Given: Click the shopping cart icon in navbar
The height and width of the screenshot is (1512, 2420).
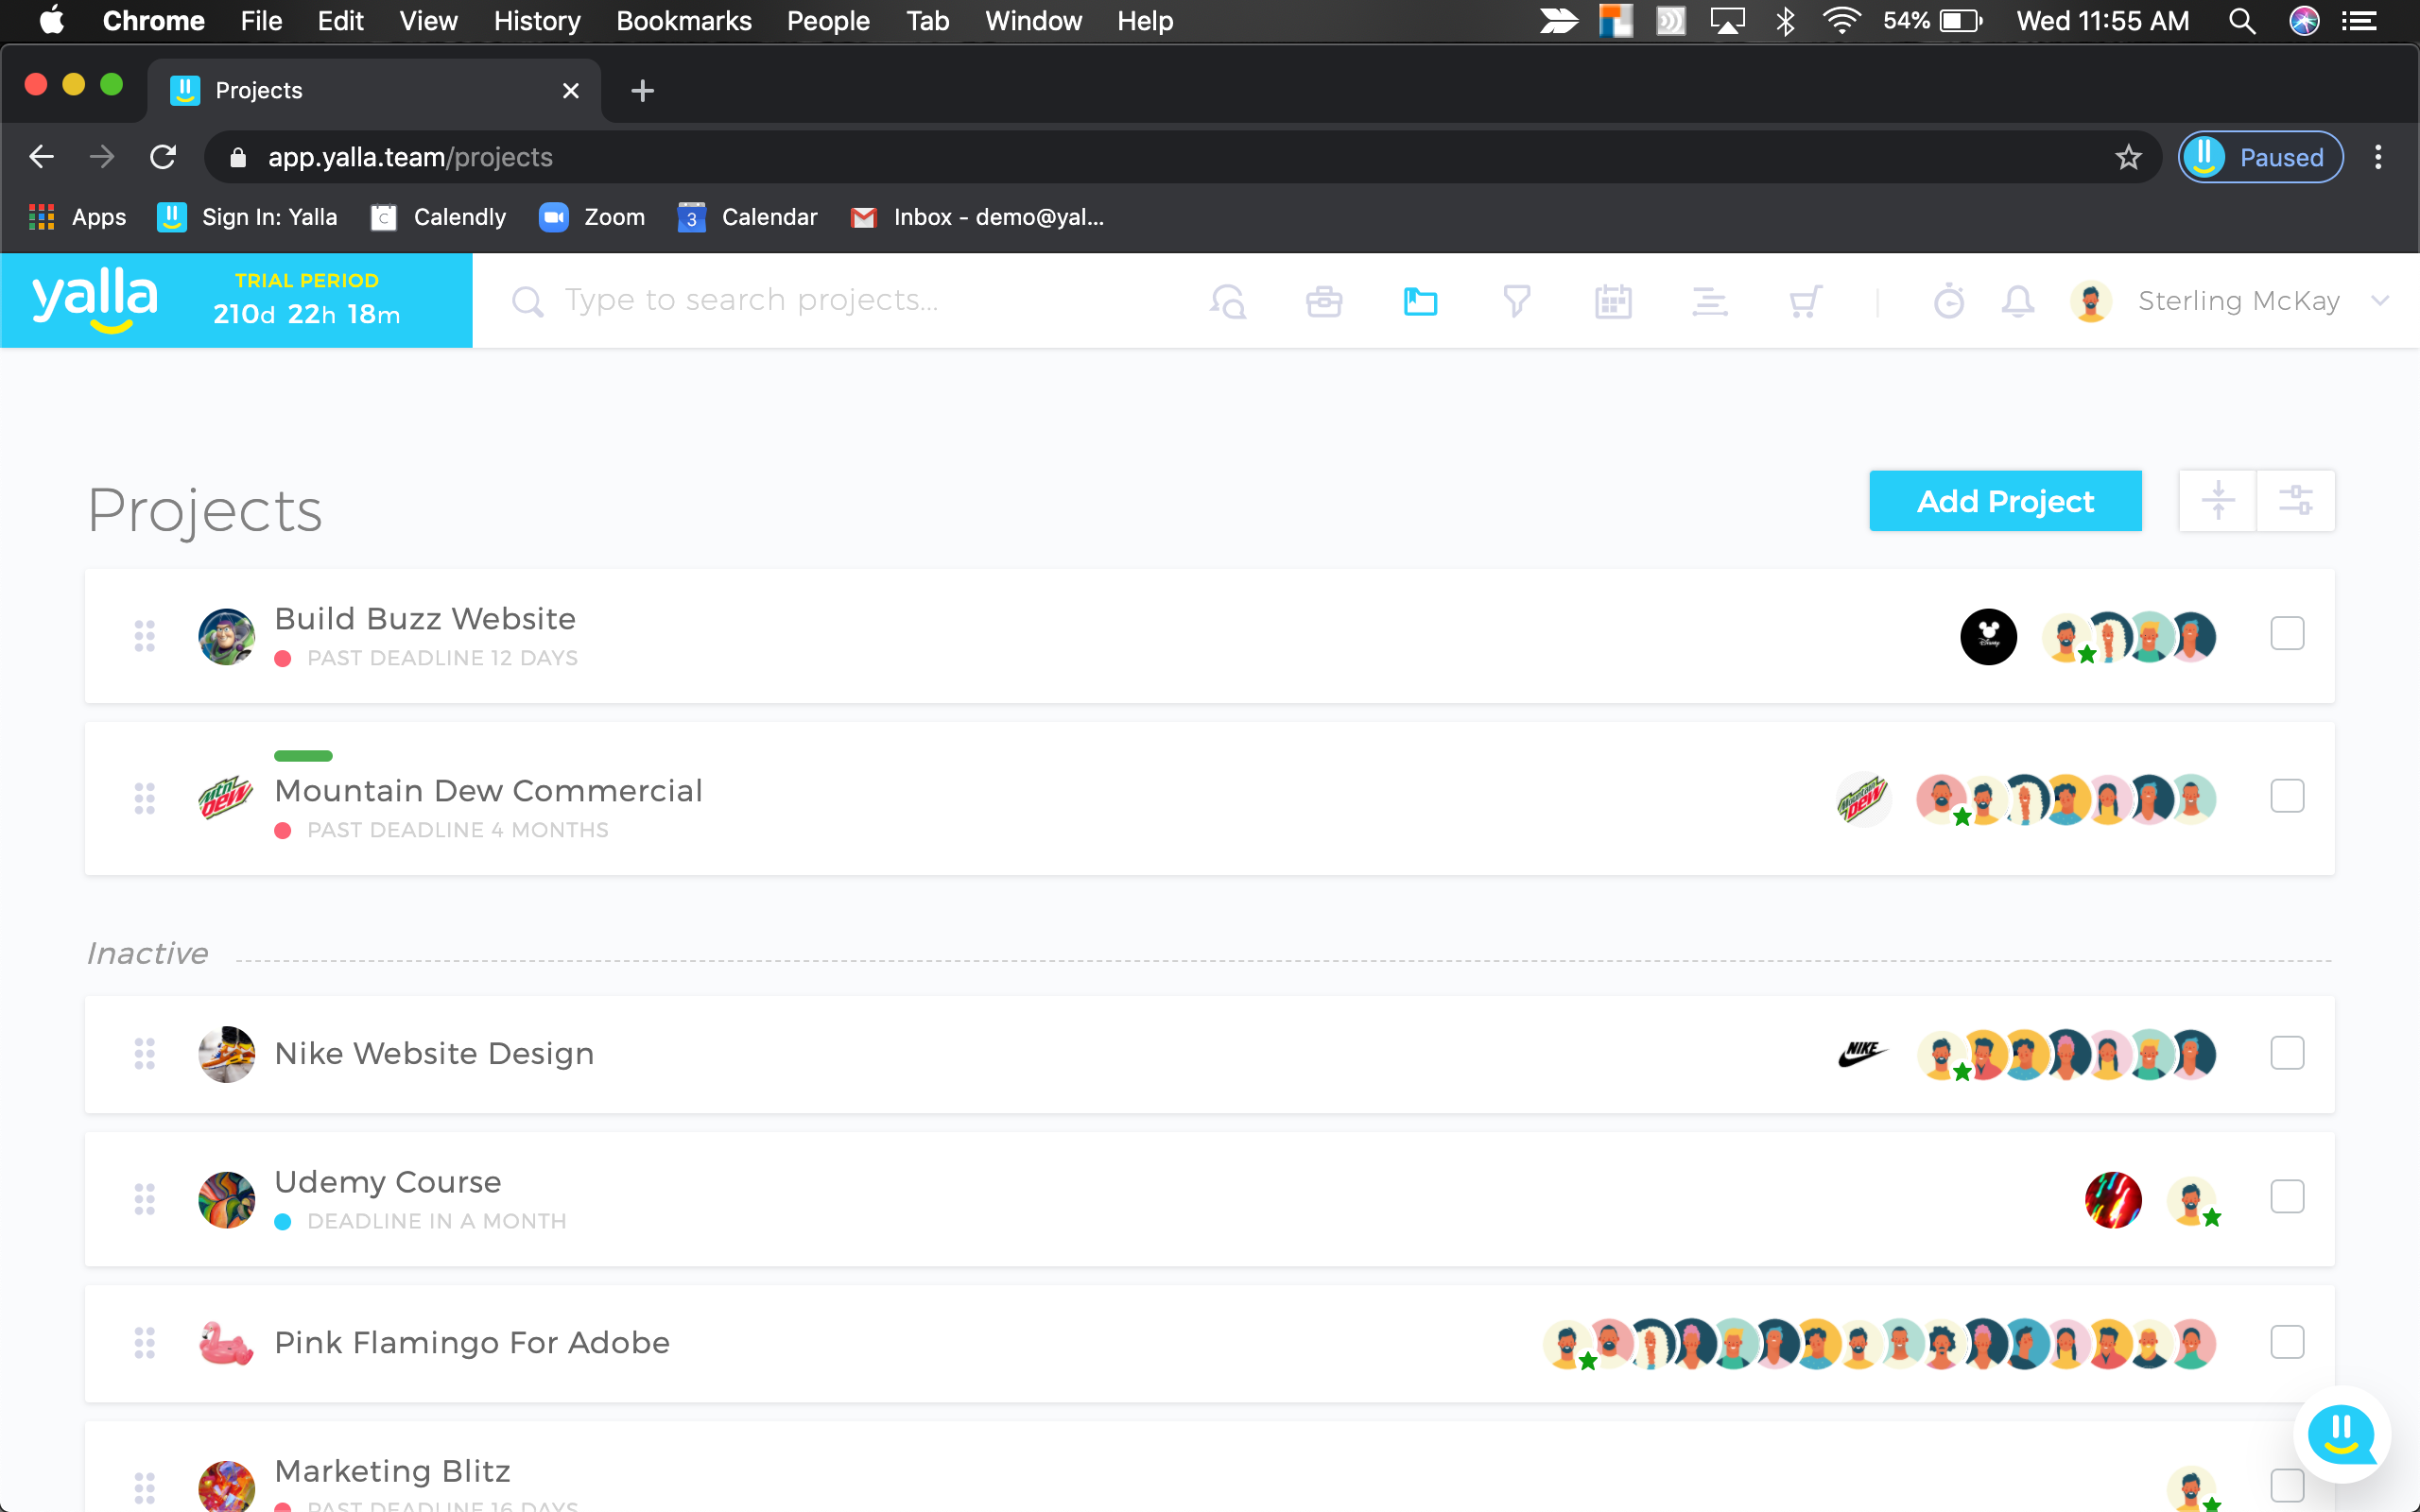Looking at the screenshot, I should coord(1805,301).
